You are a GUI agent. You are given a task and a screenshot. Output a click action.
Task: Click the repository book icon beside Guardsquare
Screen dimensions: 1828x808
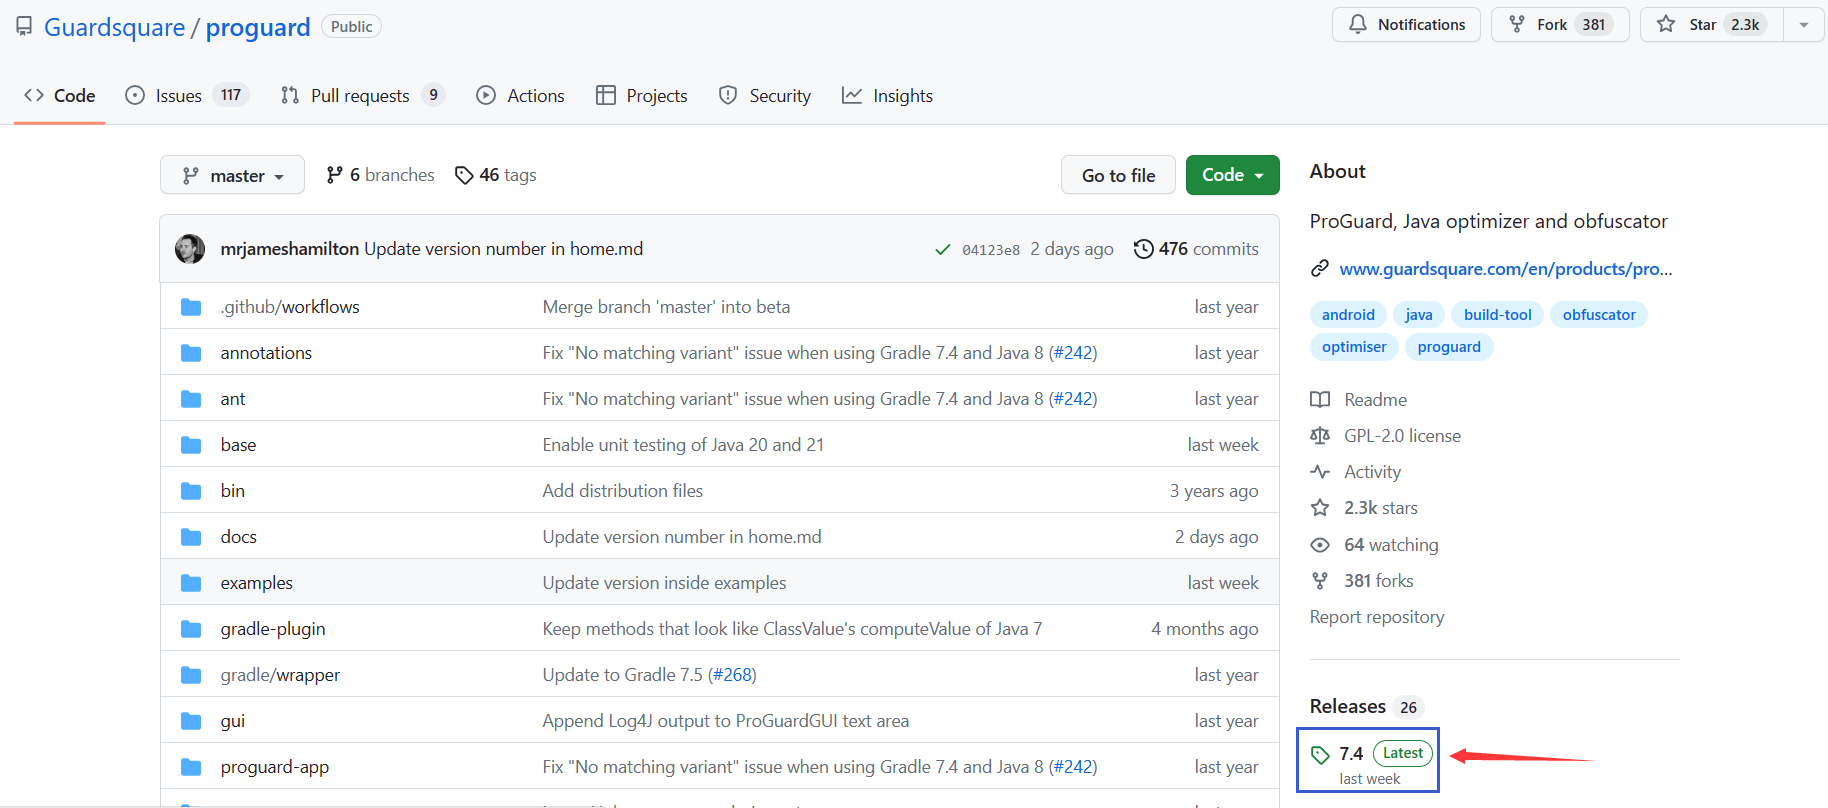(24, 26)
